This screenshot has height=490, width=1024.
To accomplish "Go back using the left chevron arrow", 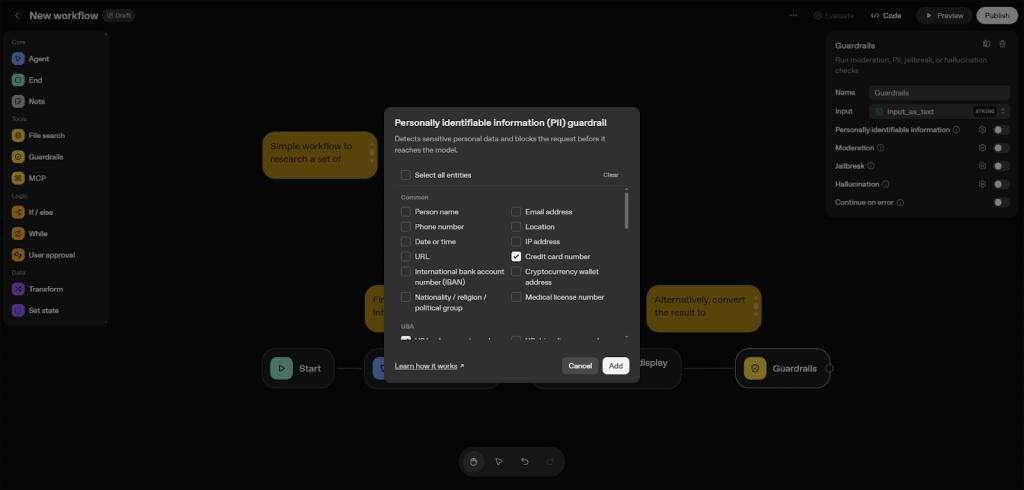I will click(17, 16).
